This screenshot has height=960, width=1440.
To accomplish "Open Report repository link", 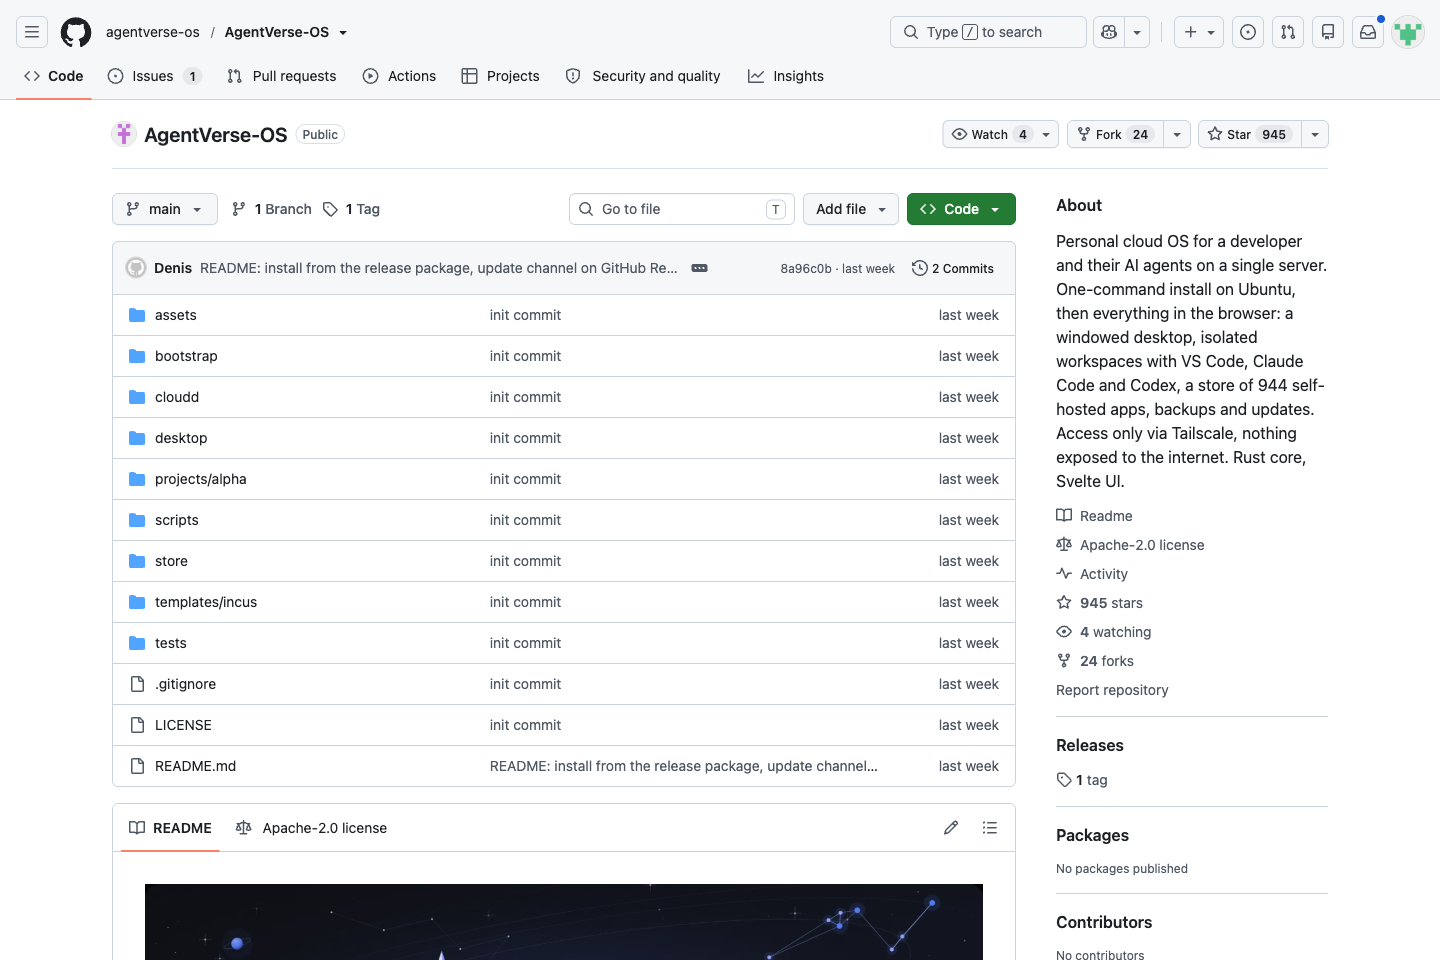I will coord(1112,690).
